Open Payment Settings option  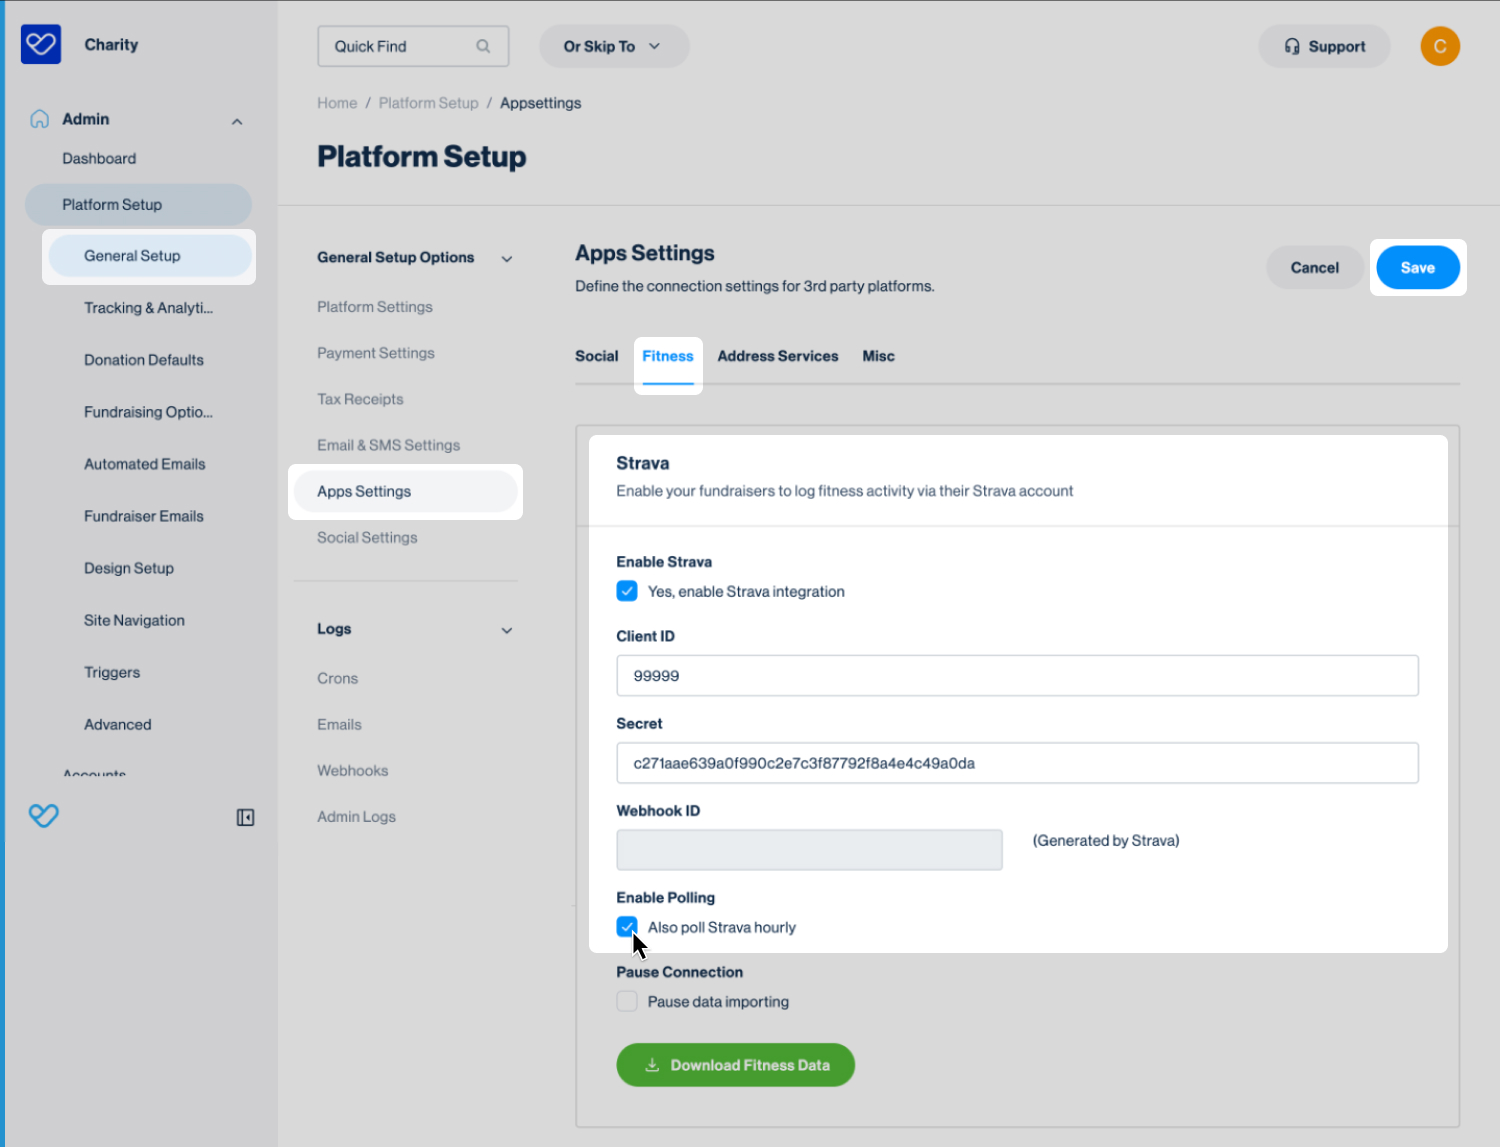pyautogui.click(x=376, y=353)
